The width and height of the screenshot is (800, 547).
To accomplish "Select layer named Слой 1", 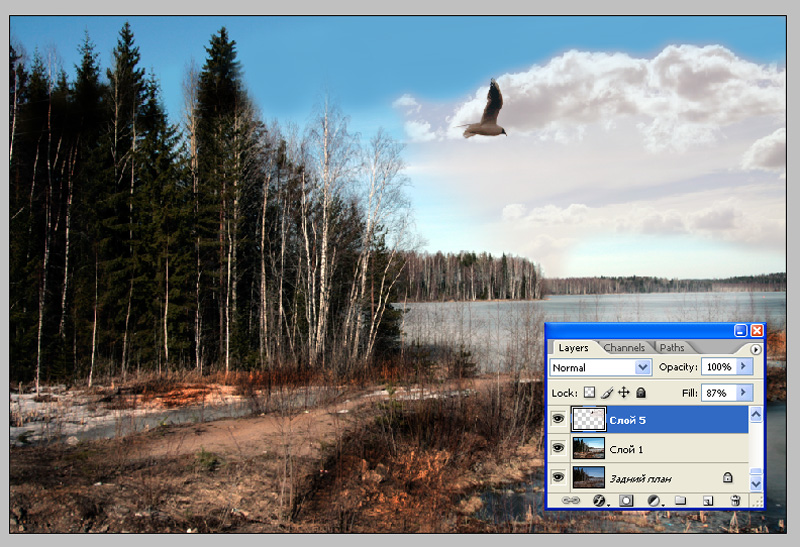I will [x=626, y=449].
